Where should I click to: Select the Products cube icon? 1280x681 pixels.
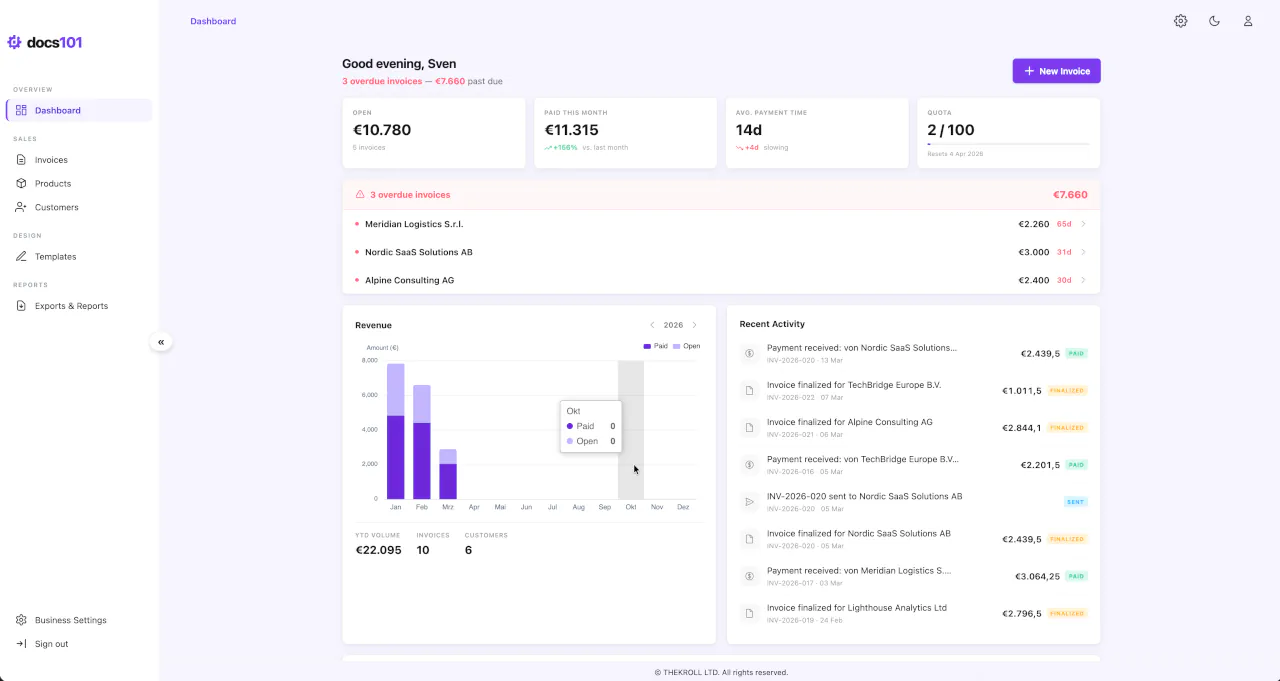tap(22, 183)
